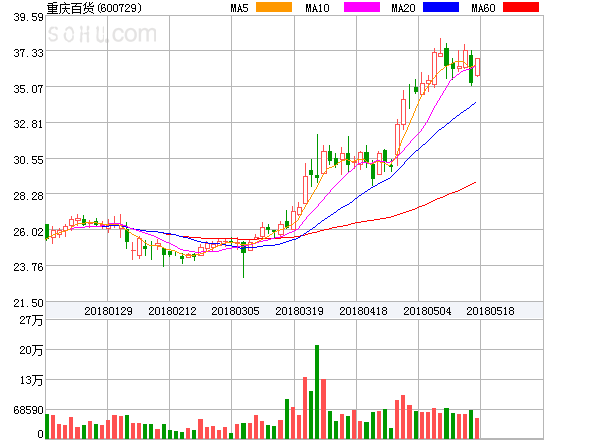
Task: Click the MA5 legend label
Action: tap(239, 8)
